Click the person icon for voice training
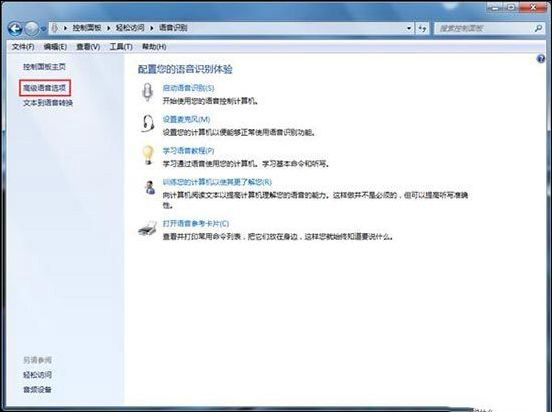 coord(150,187)
